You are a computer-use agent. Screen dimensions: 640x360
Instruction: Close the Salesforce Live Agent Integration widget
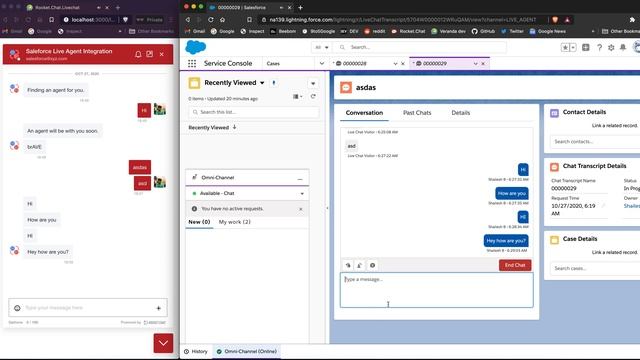click(x=162, y=54)
